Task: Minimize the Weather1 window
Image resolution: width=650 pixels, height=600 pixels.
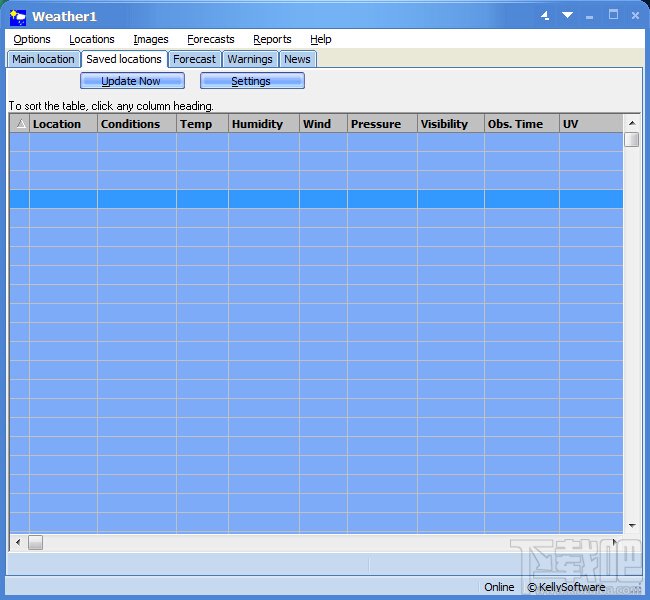Action: 589,17
